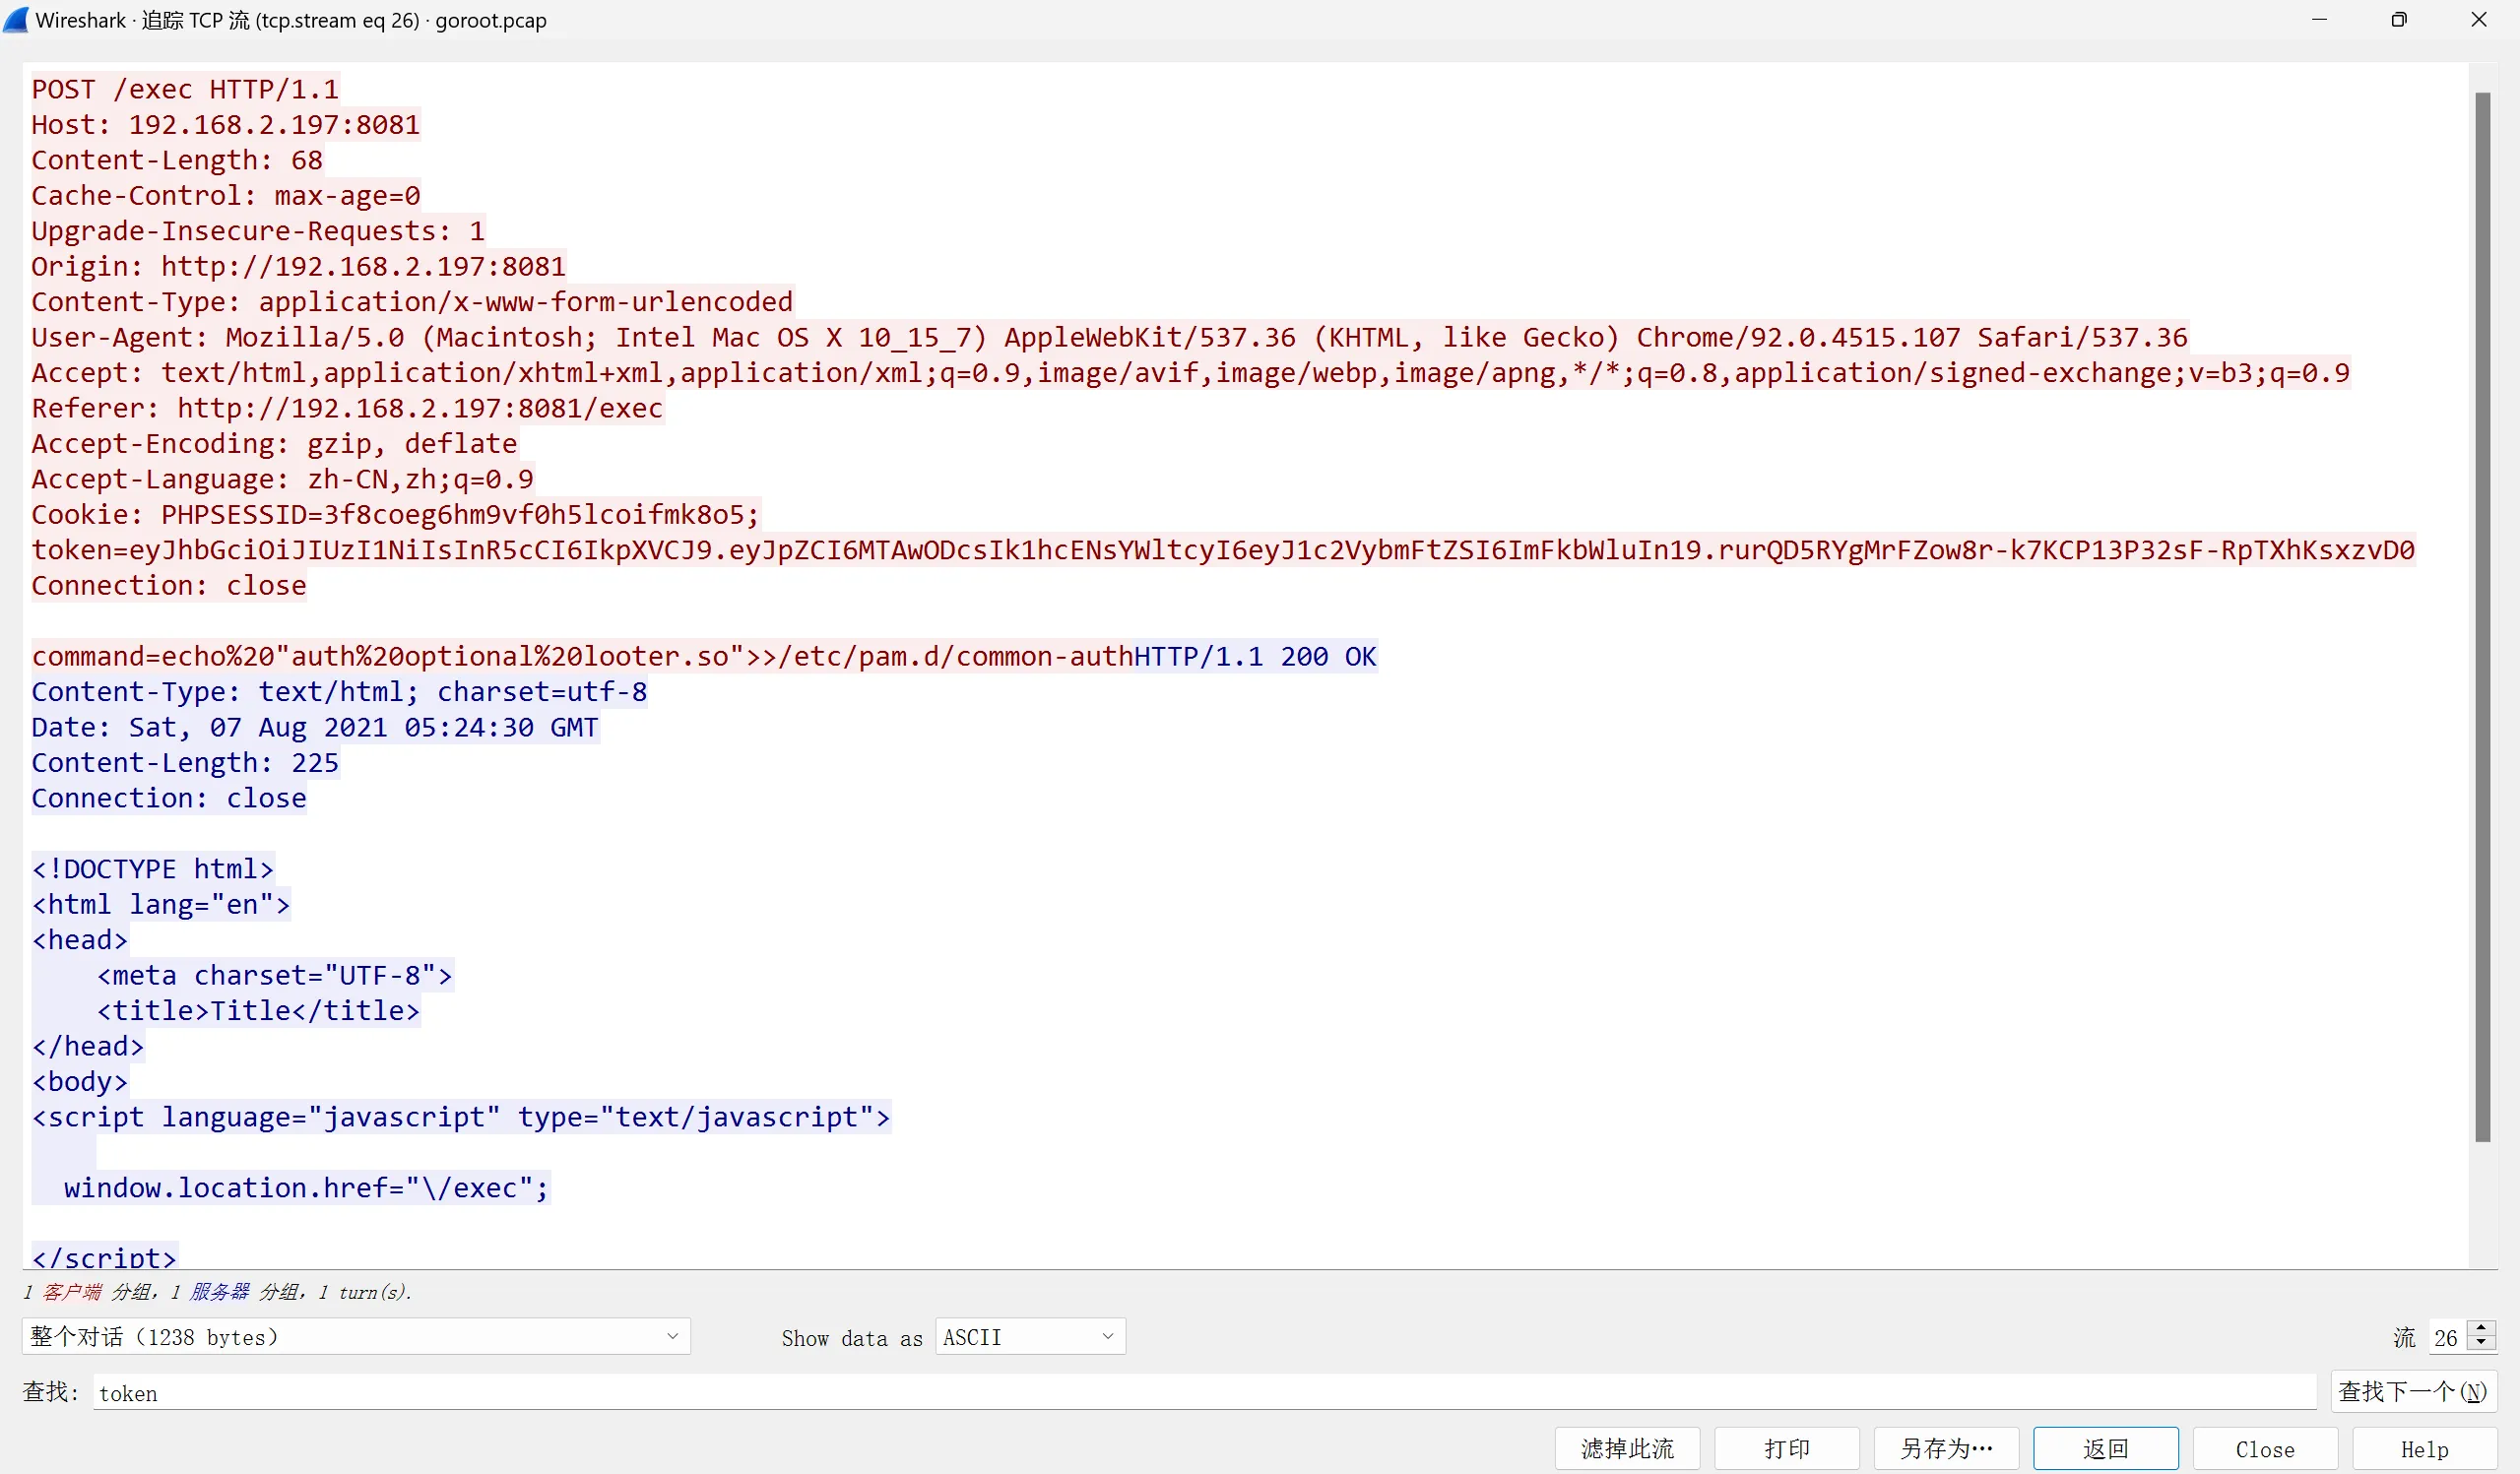Open Help for follow stream dialog
This screenshot has height=1474, width=2520.
tap(2424, 1449)
